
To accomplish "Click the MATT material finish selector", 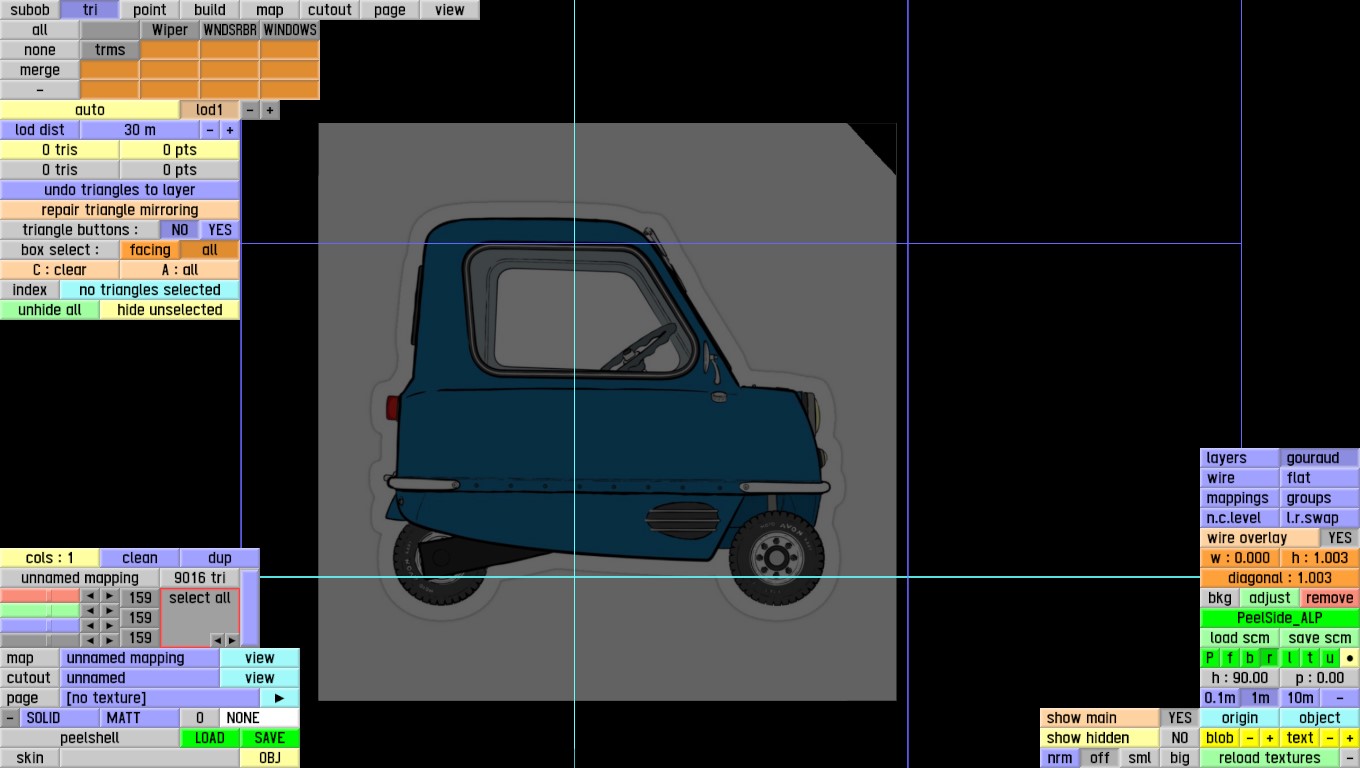I will coord(140,718).
